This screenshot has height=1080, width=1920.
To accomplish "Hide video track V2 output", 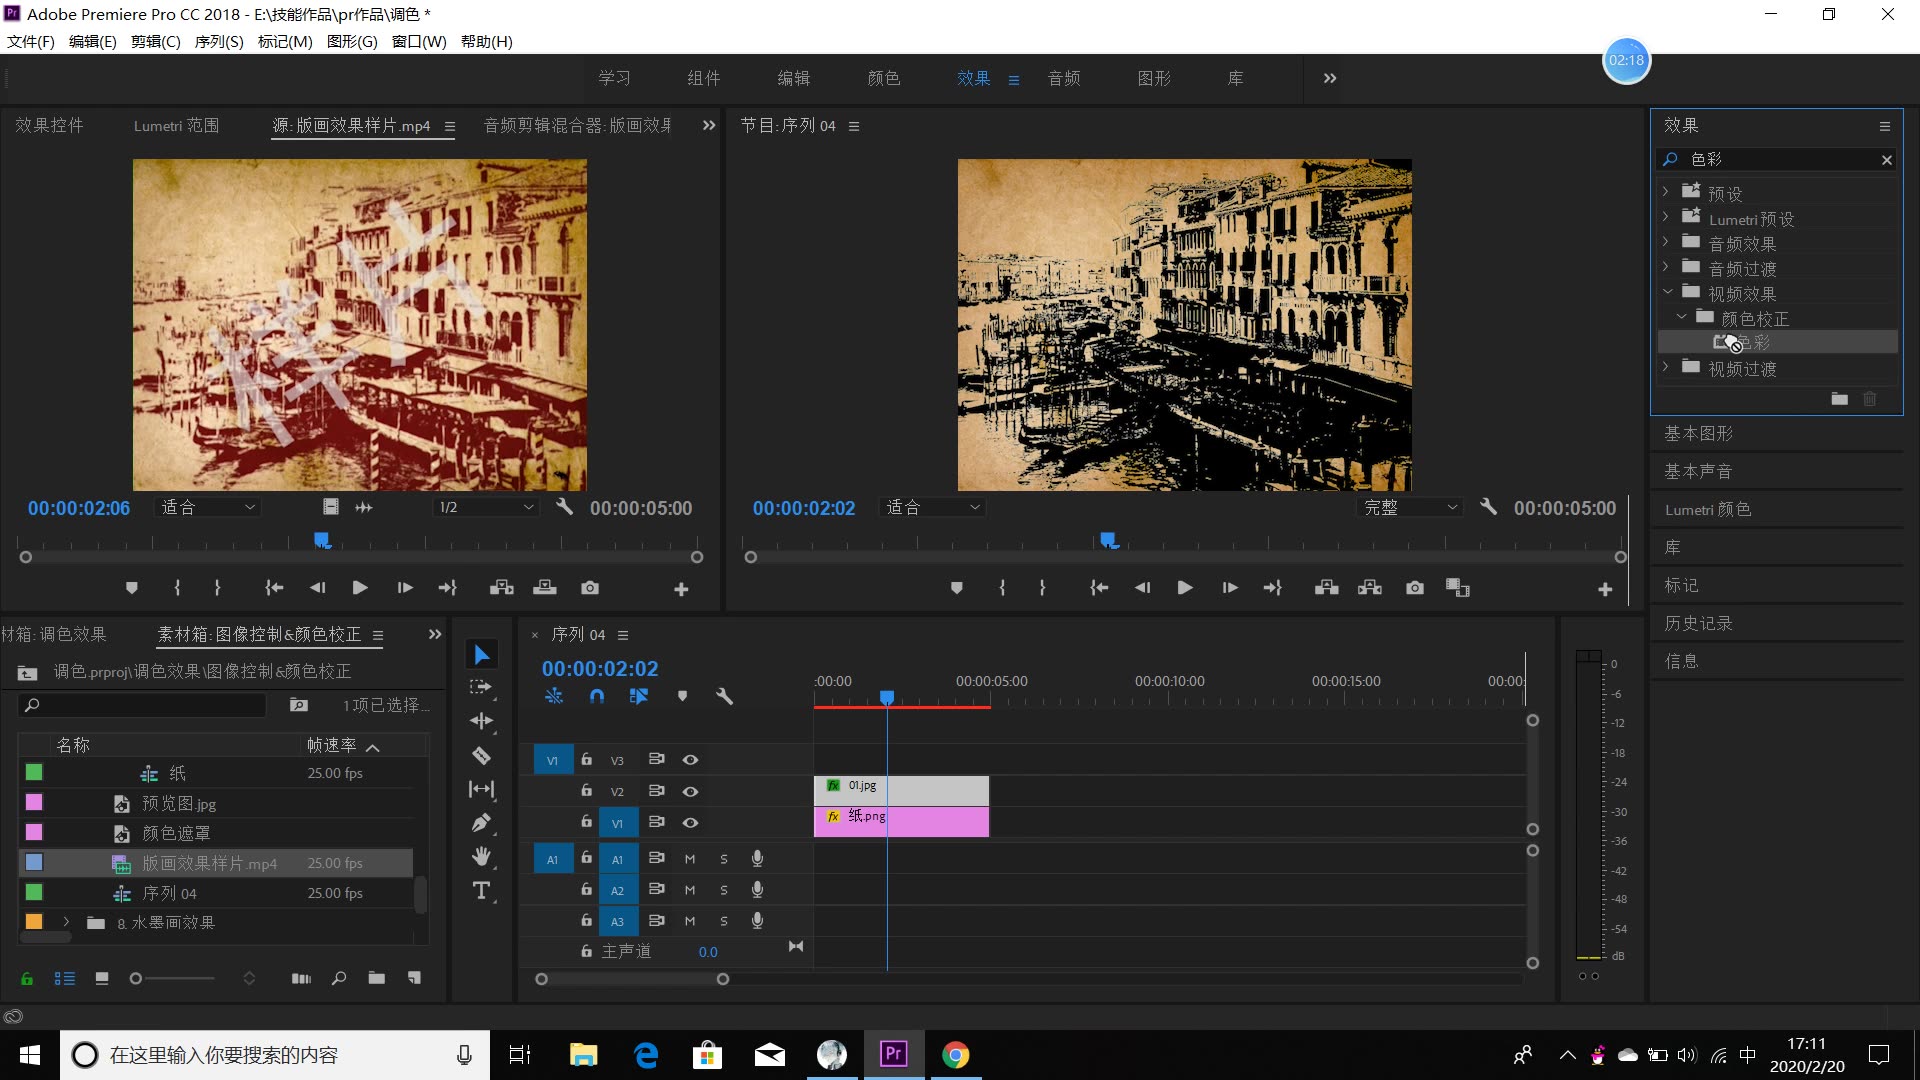I will pyautogui.click(x=690, y=791).
